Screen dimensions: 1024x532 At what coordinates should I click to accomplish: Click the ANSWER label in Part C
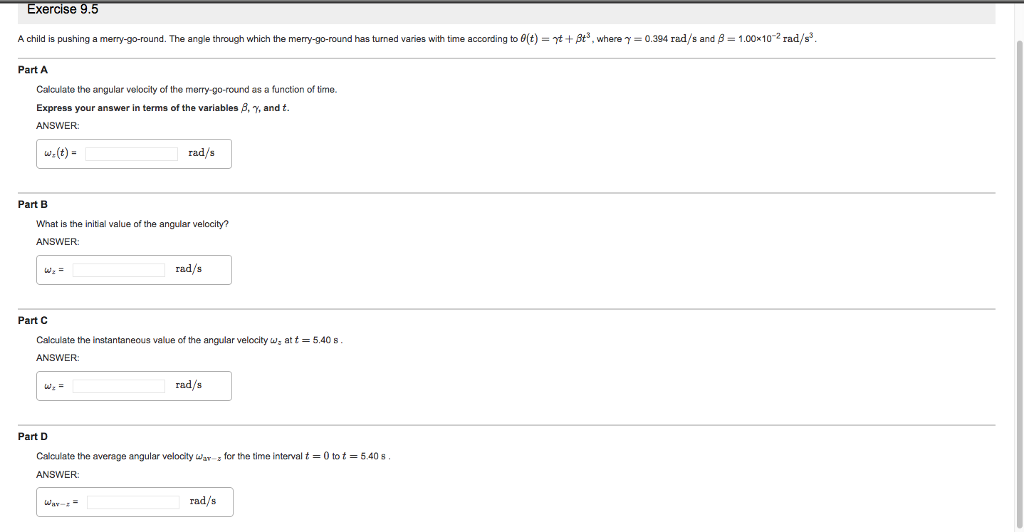[57, 357]
